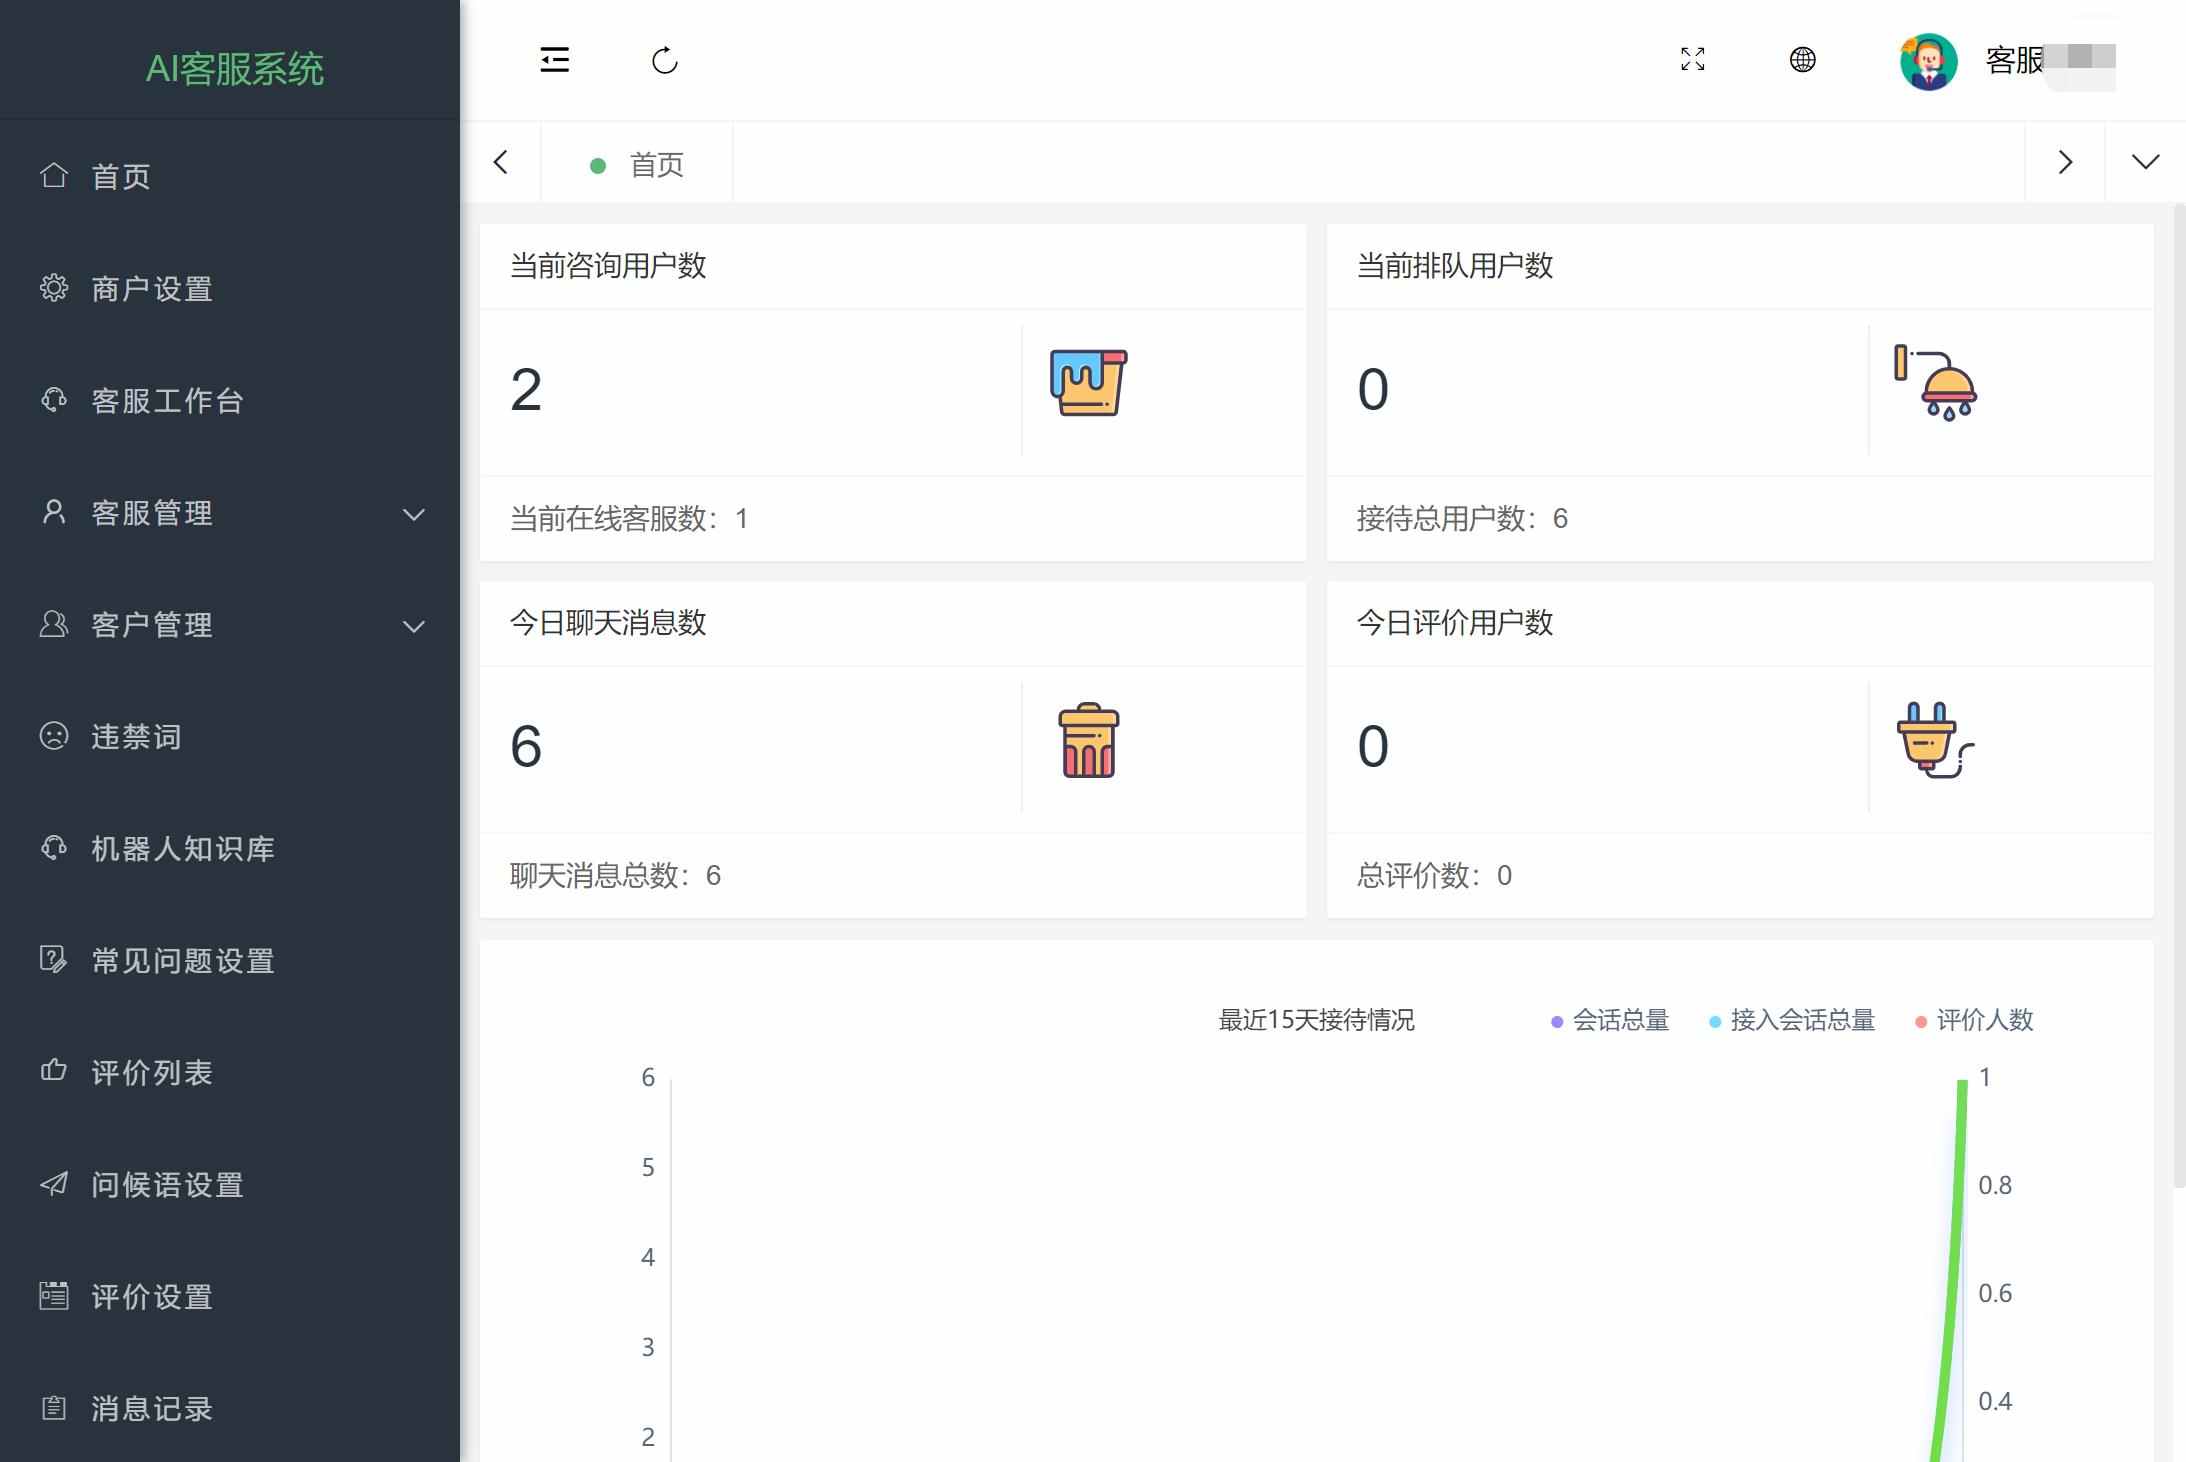The image size is (2186, 1462).
Task: Click the refresh page icon
Action: coord(665,60)
